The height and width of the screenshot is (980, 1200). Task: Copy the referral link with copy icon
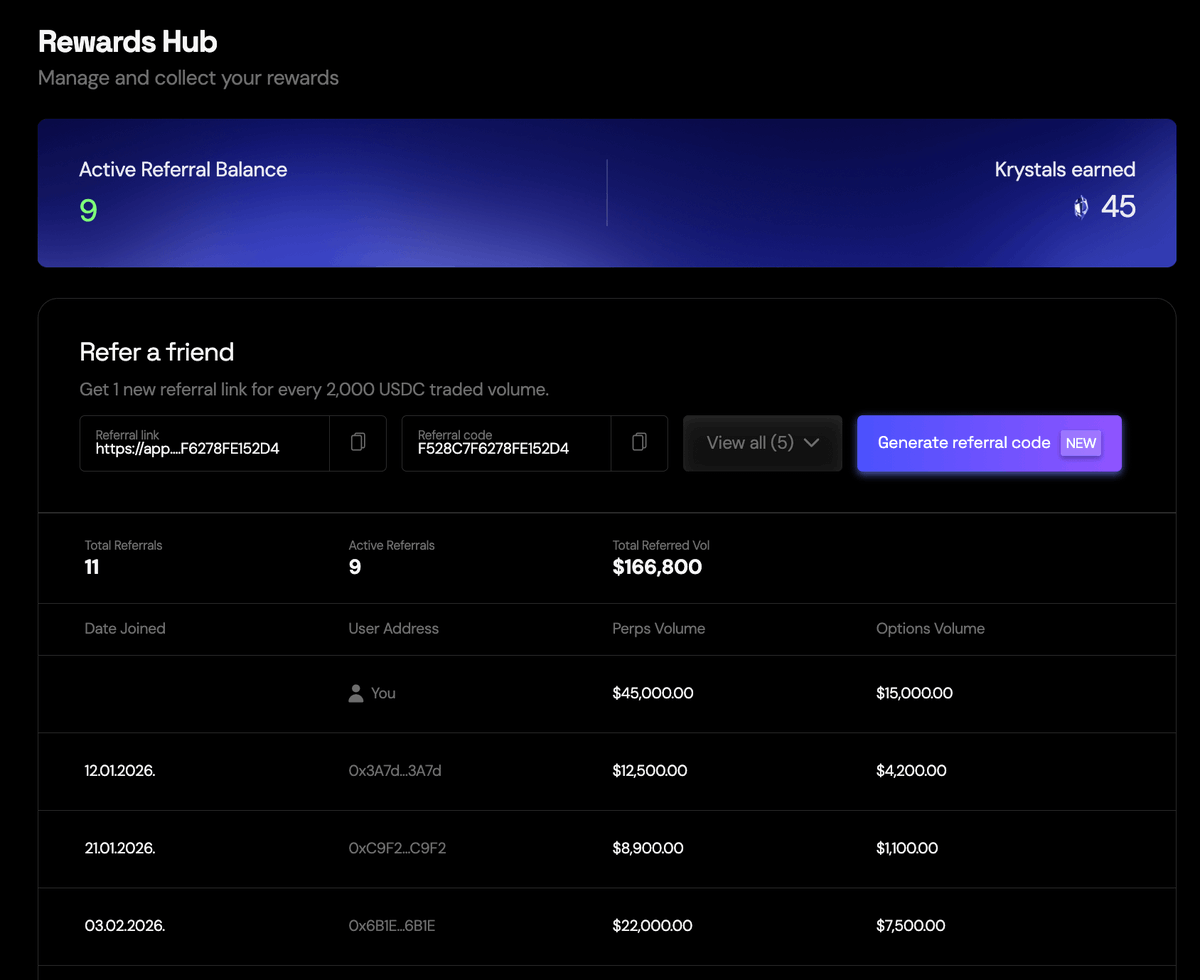click(x=358, y=442)
